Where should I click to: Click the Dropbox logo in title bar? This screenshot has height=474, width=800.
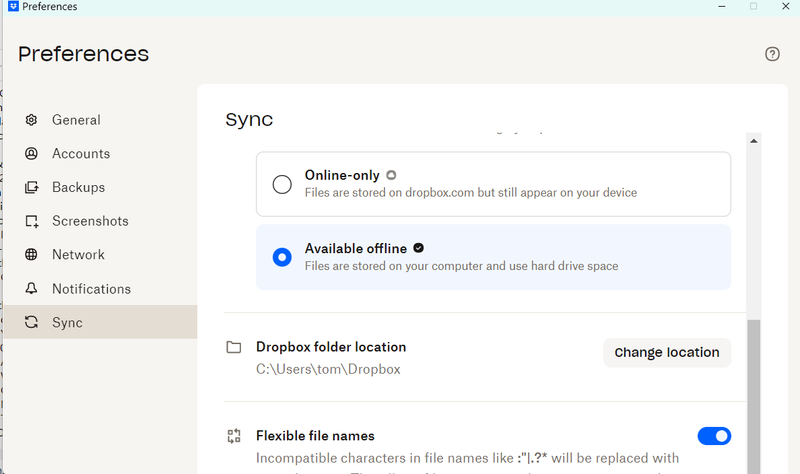(x=11, y=6)
